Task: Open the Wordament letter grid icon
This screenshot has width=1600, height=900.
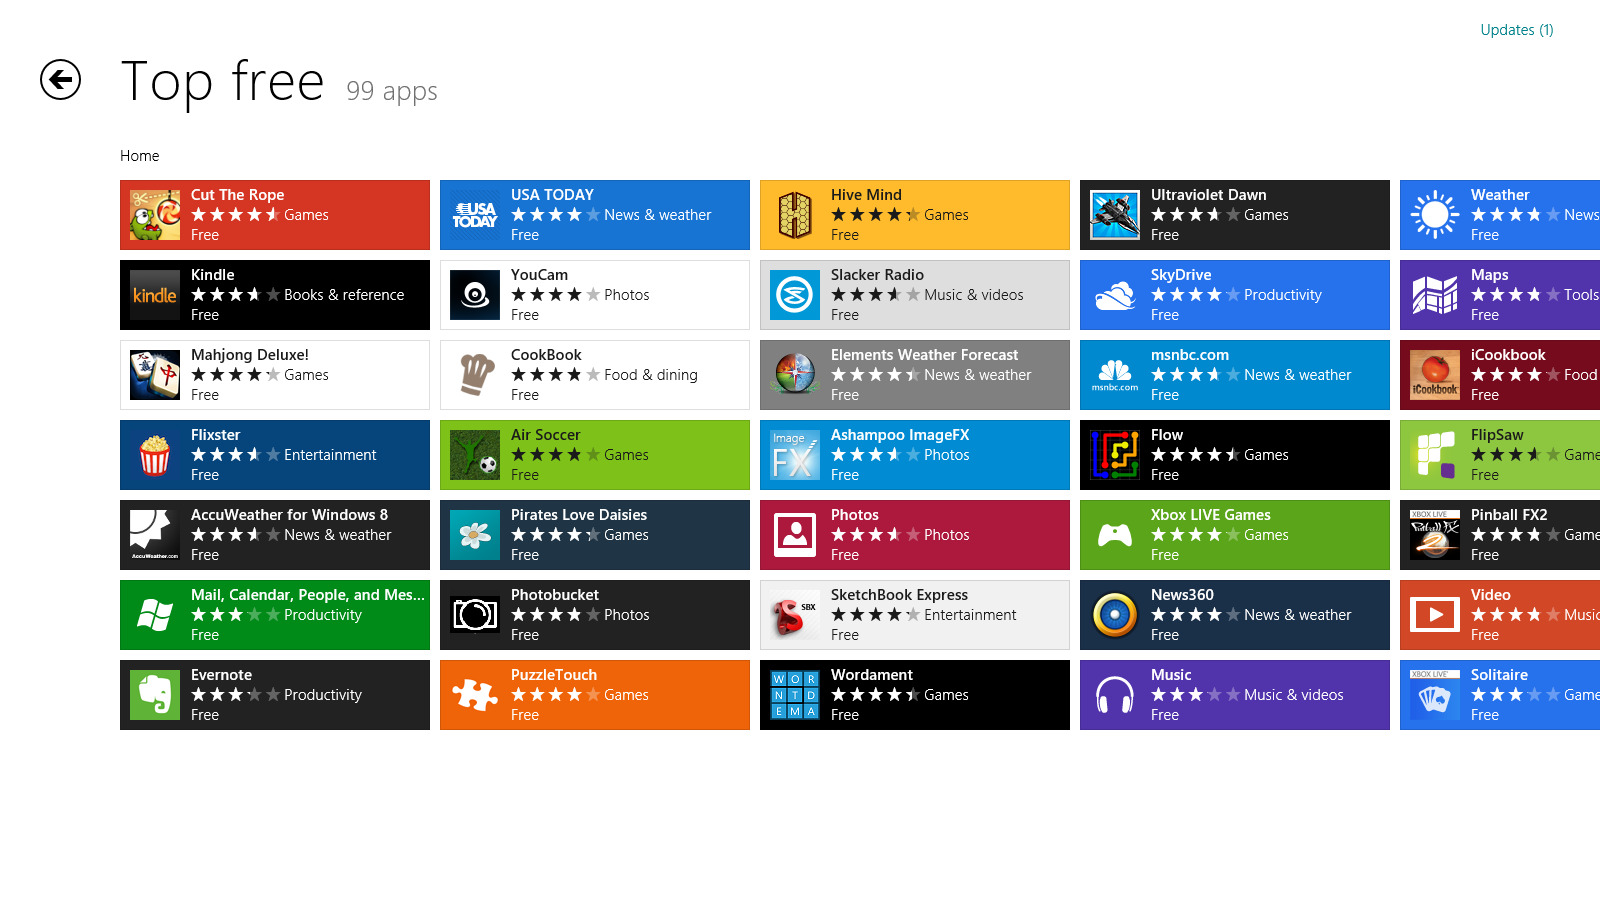Action: (795, 695)
